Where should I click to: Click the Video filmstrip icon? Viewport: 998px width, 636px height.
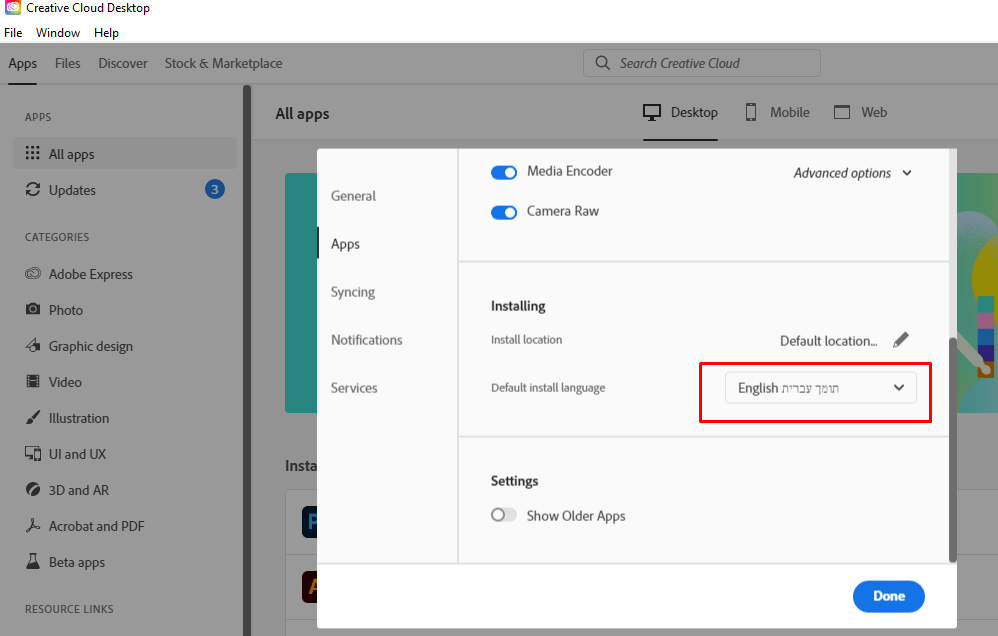click(x=32, y=381)
